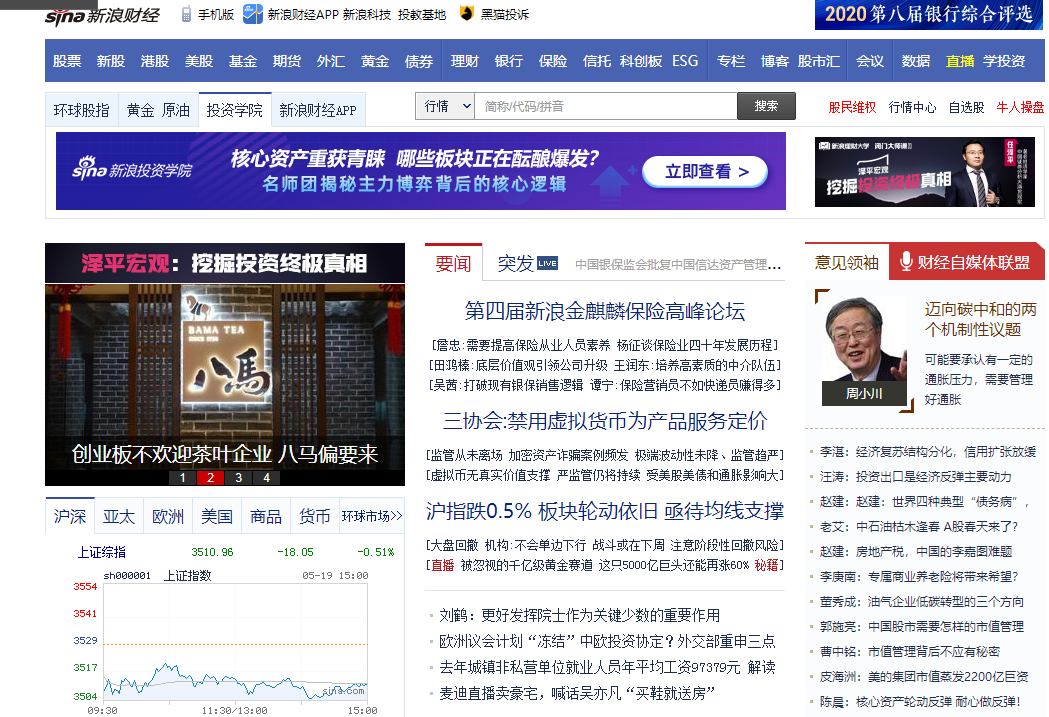Open the 自选股 link
This screenshot has width=1049, height=717.
(967, 107)
